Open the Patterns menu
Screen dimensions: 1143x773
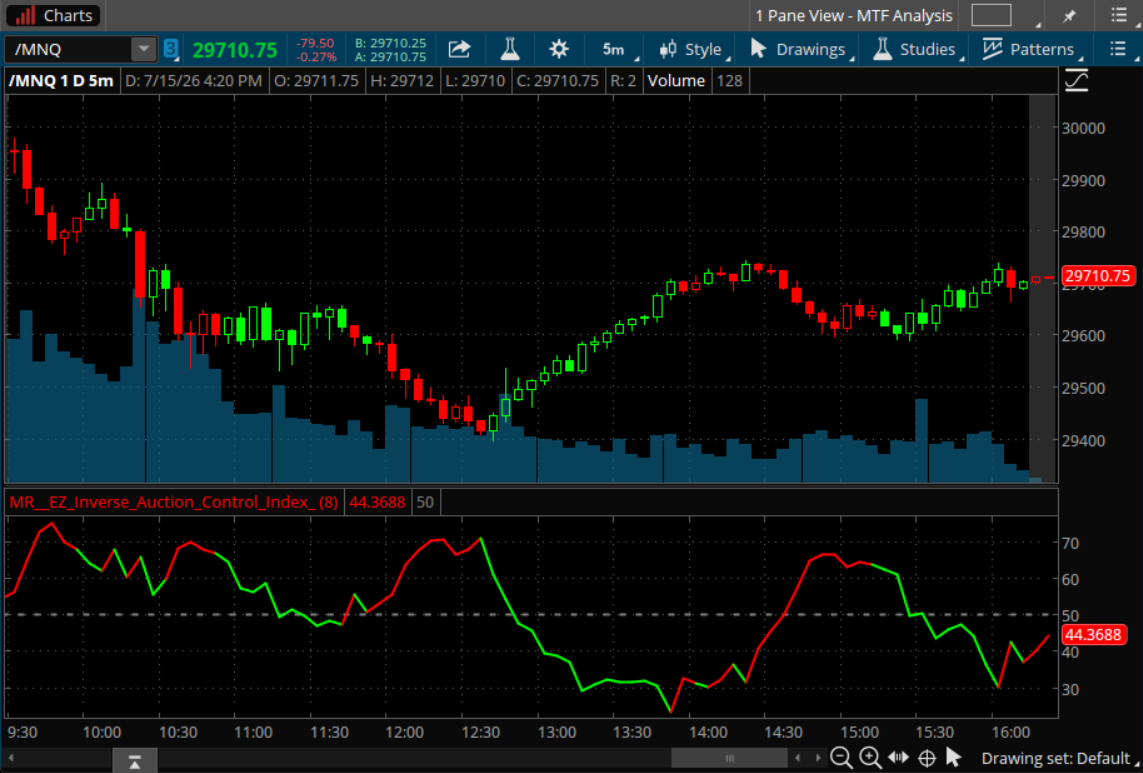tap(1031, 50)
